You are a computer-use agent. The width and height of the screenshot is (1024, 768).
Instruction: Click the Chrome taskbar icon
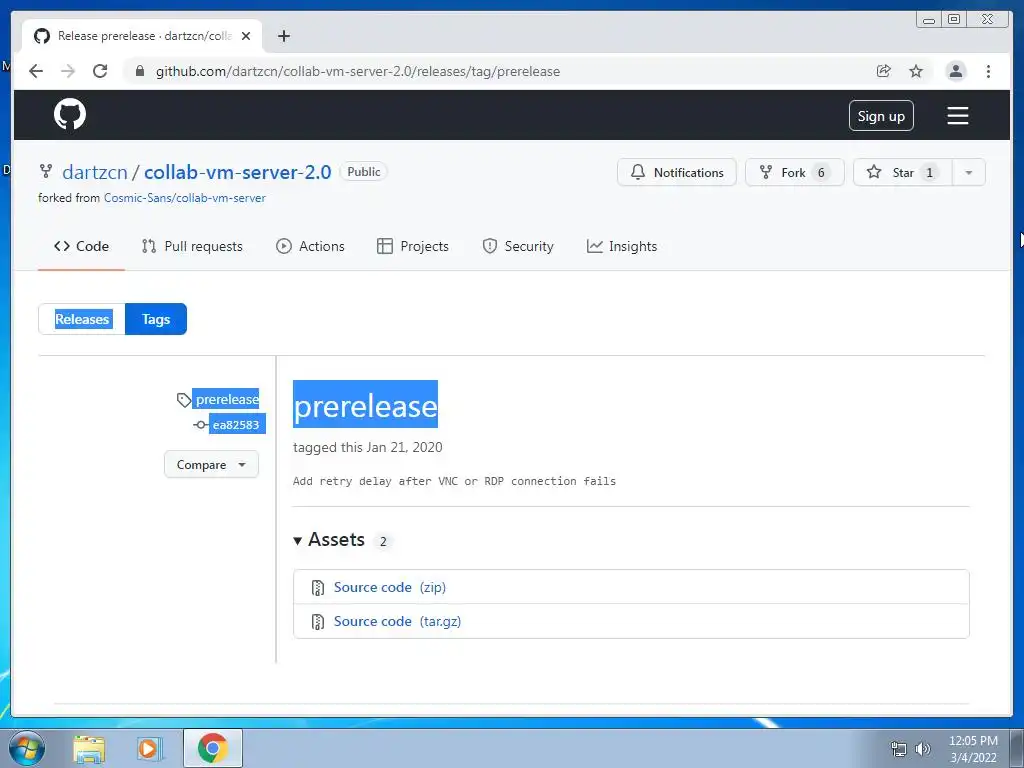(x=212, y=748)
